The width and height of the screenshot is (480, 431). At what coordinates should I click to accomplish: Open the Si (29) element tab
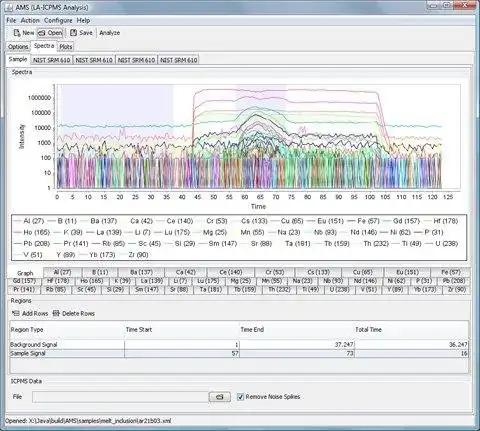(x=115, y=290)
